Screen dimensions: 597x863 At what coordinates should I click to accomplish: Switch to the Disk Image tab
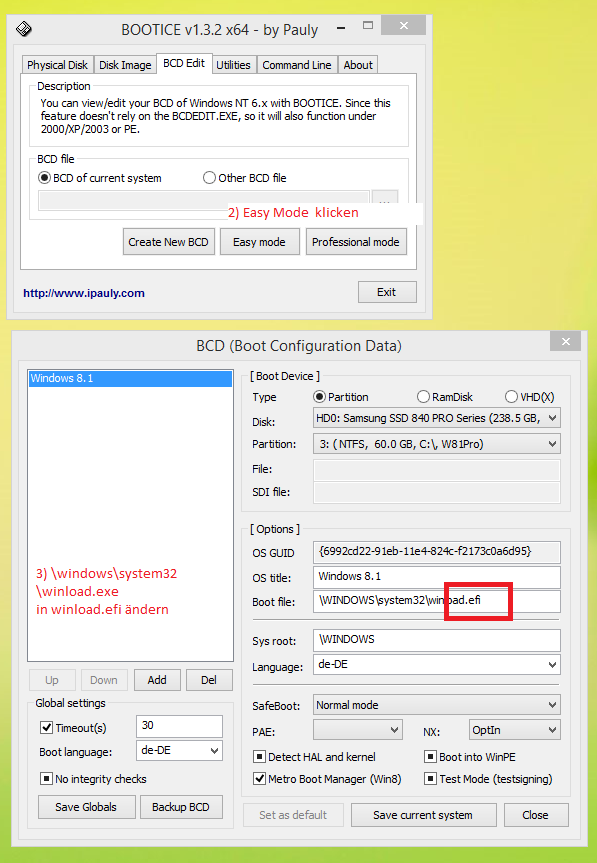point(125,65)
